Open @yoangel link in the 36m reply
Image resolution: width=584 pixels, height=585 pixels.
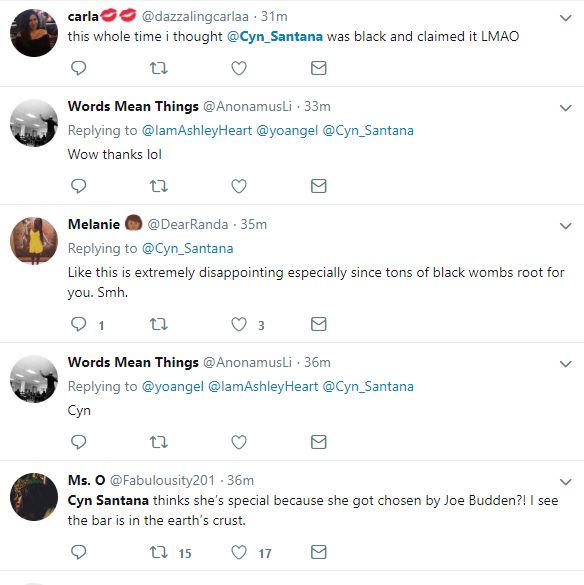coord(173,387)
